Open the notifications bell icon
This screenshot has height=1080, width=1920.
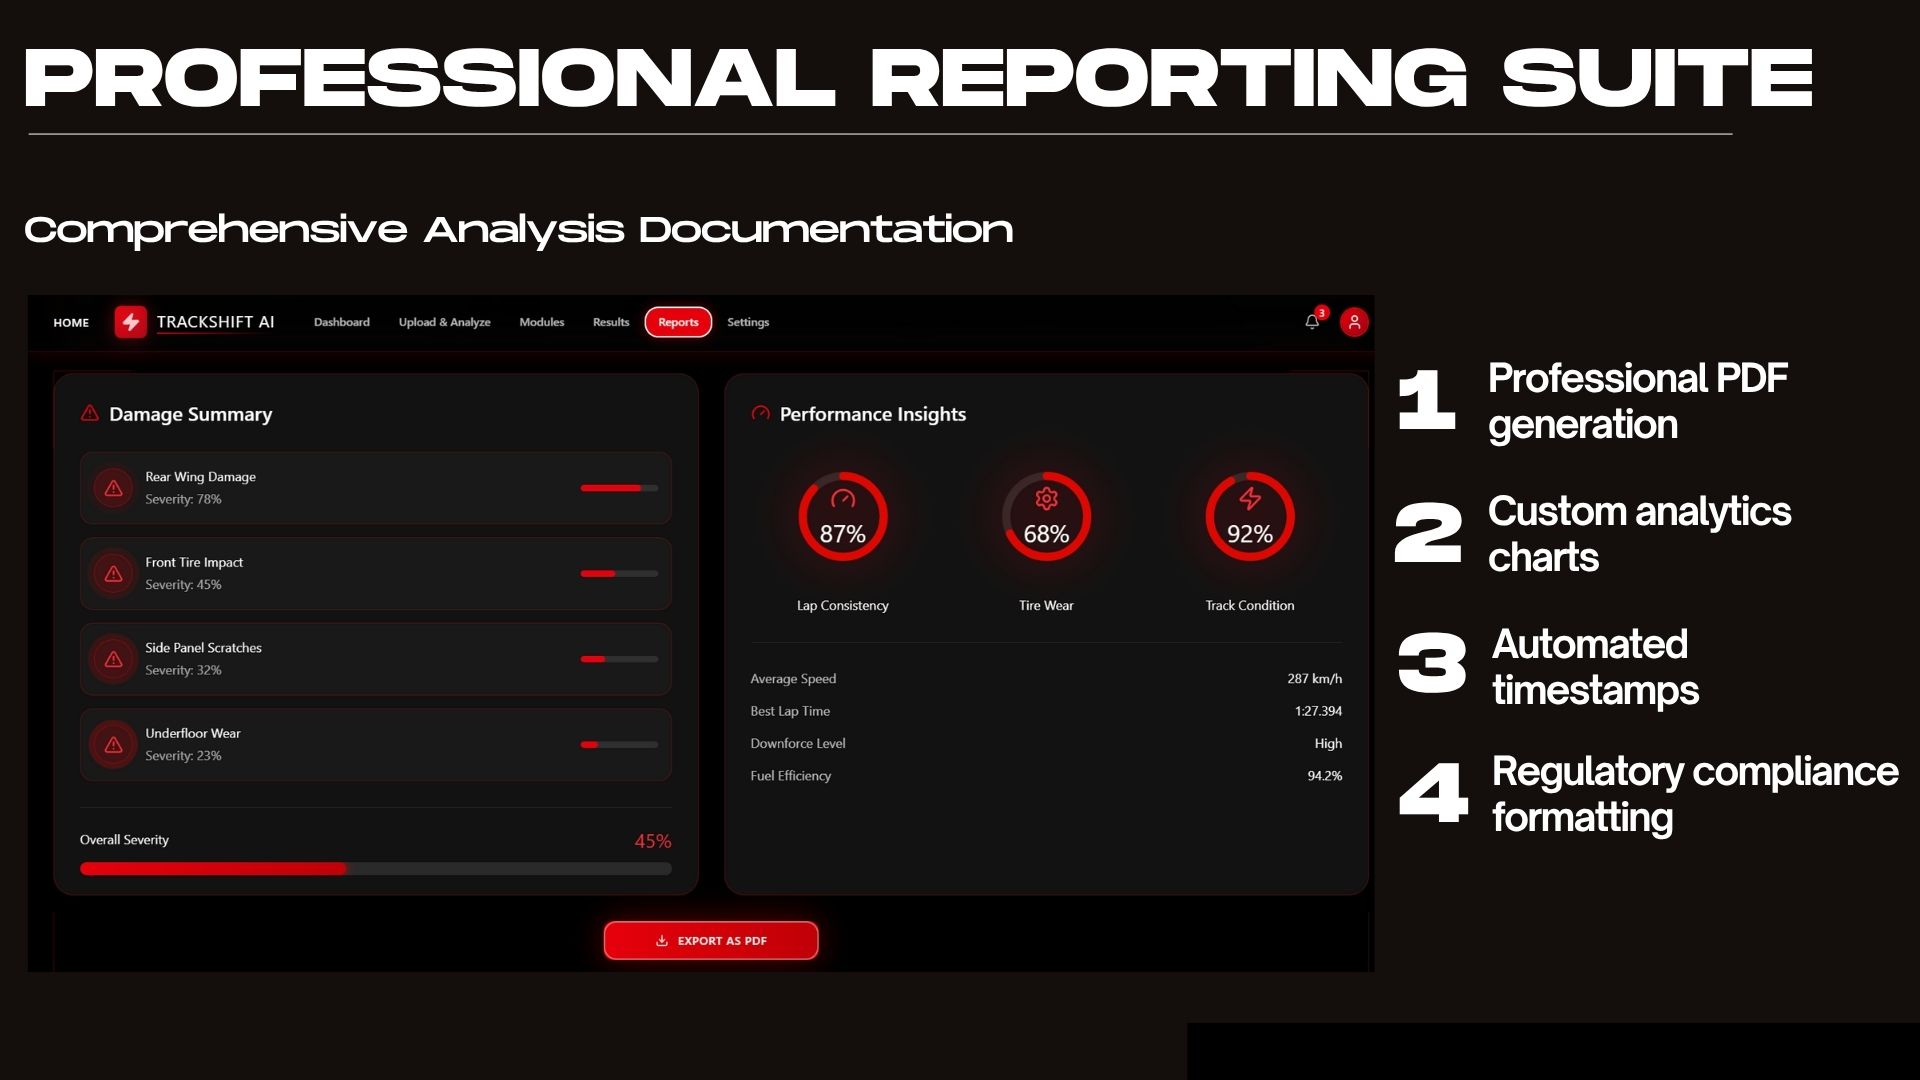[x=1312, y=322]
